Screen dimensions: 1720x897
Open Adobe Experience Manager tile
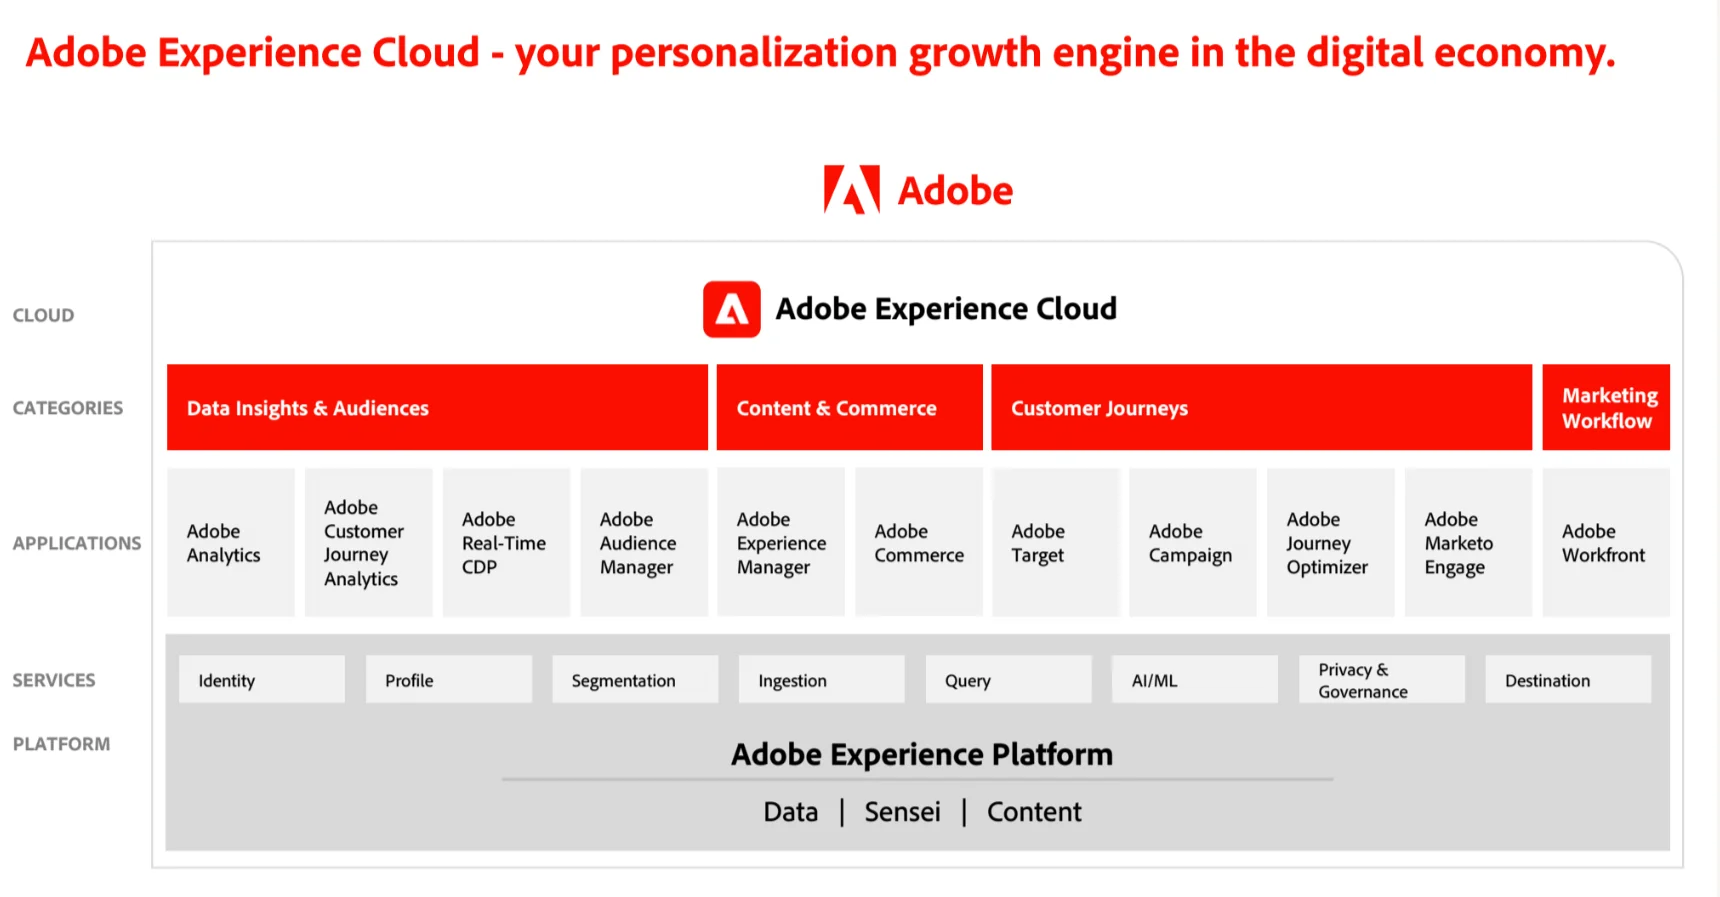[781, 543]
